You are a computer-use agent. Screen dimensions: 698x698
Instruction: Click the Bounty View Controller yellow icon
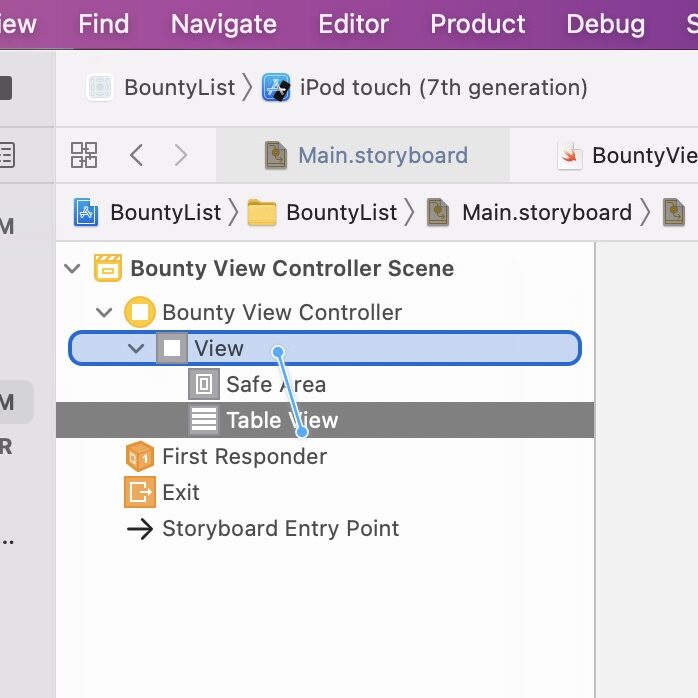pyautogui.click(x=140, y=312)
